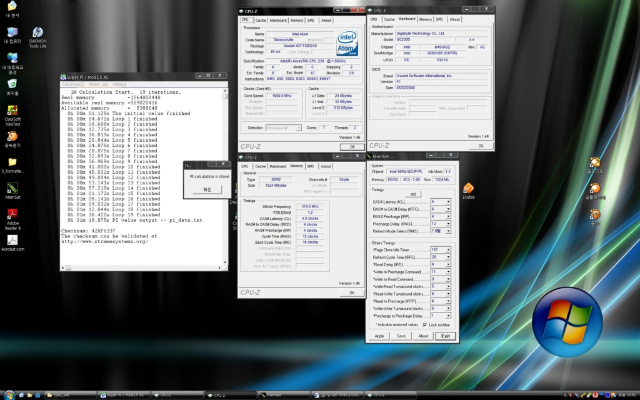Expand Read Delay (tRD) dropdown
640x400 pixels.
click(x=448, y=264)
